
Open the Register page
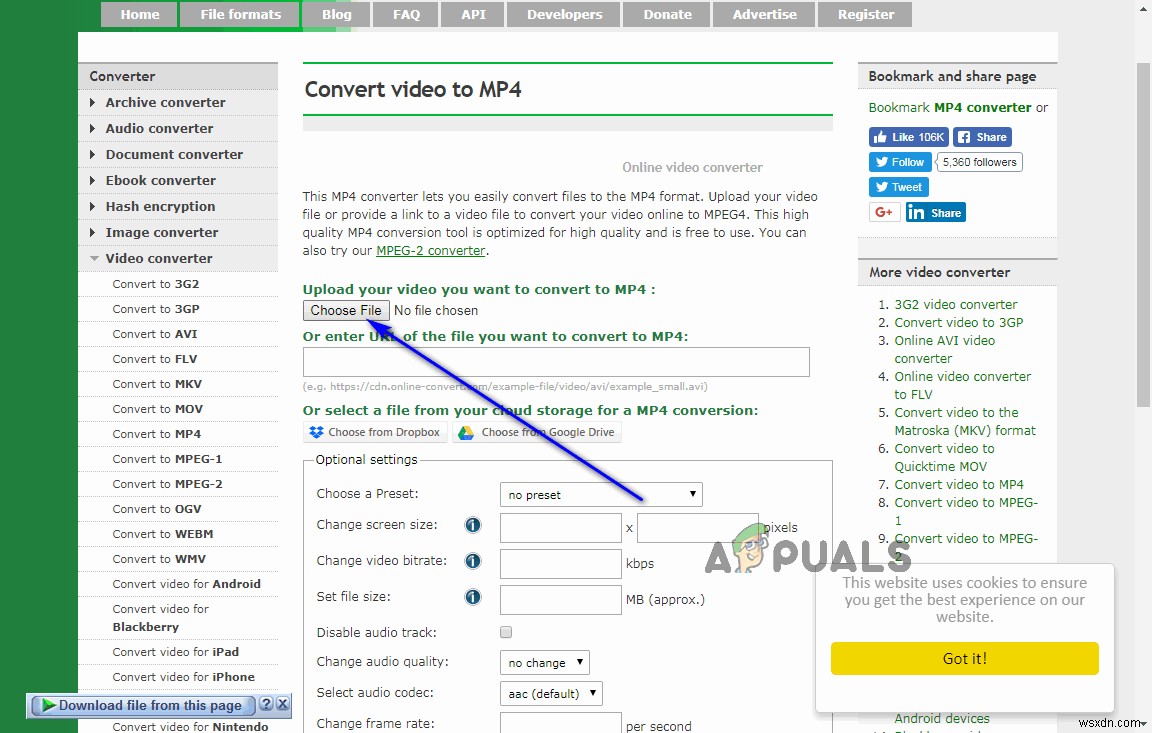coord(864,14)
